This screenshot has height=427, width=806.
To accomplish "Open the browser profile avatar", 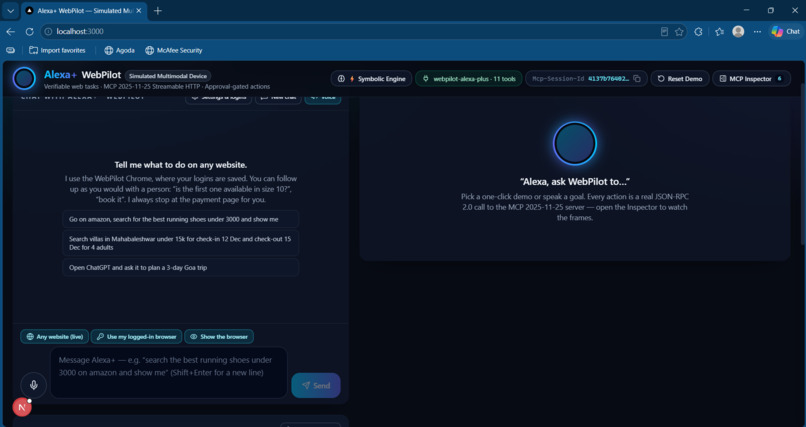I will click(738, 31).
